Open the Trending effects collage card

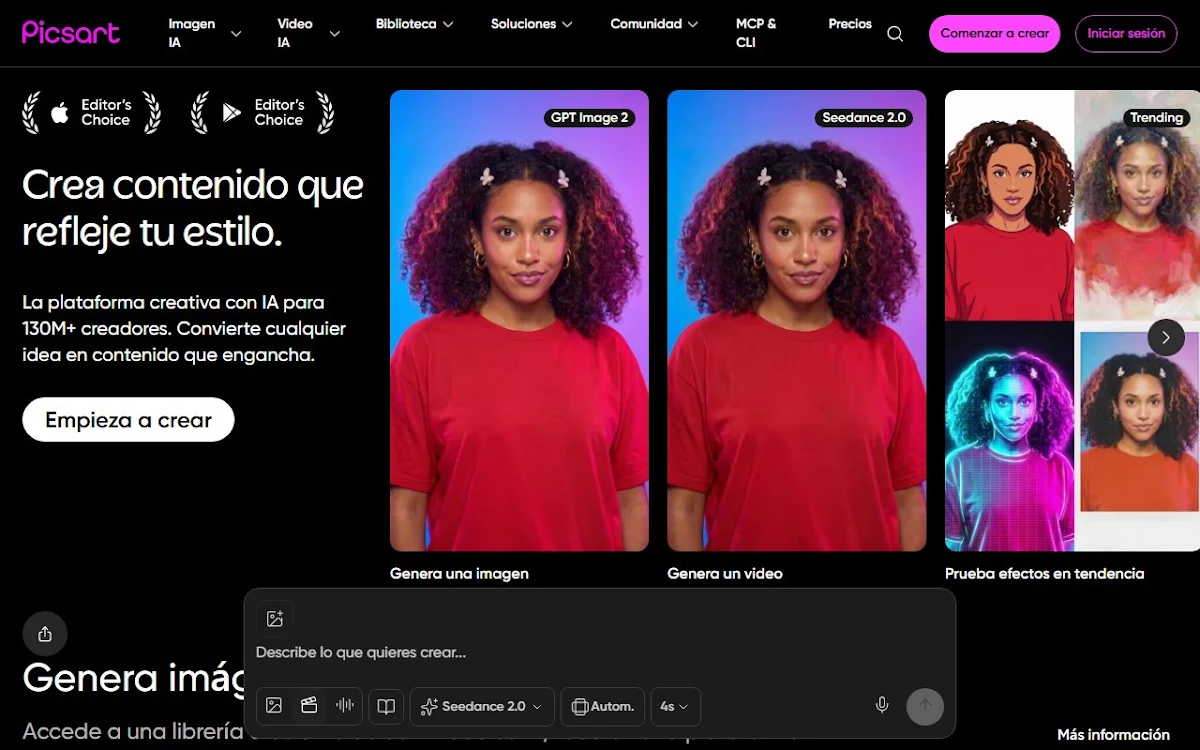pyautogui.click(x=1072, y=321)
